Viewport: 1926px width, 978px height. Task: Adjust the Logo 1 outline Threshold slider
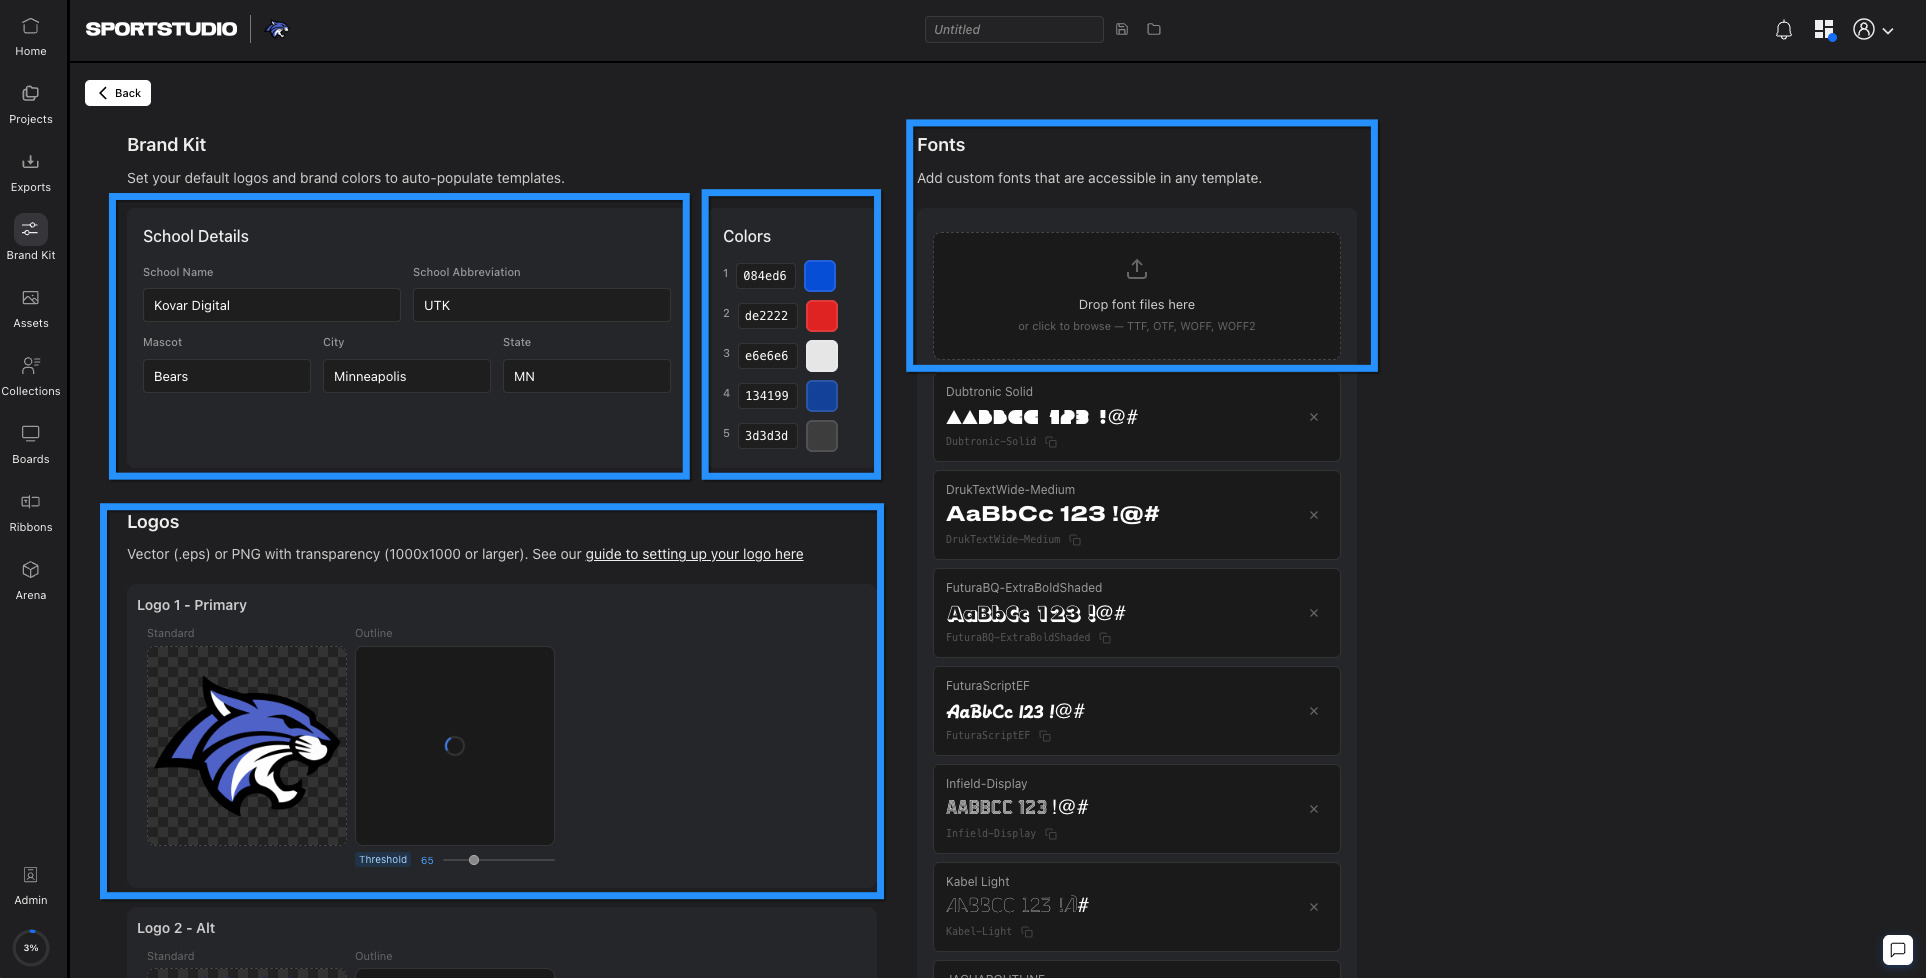click(x=499, y=860)
